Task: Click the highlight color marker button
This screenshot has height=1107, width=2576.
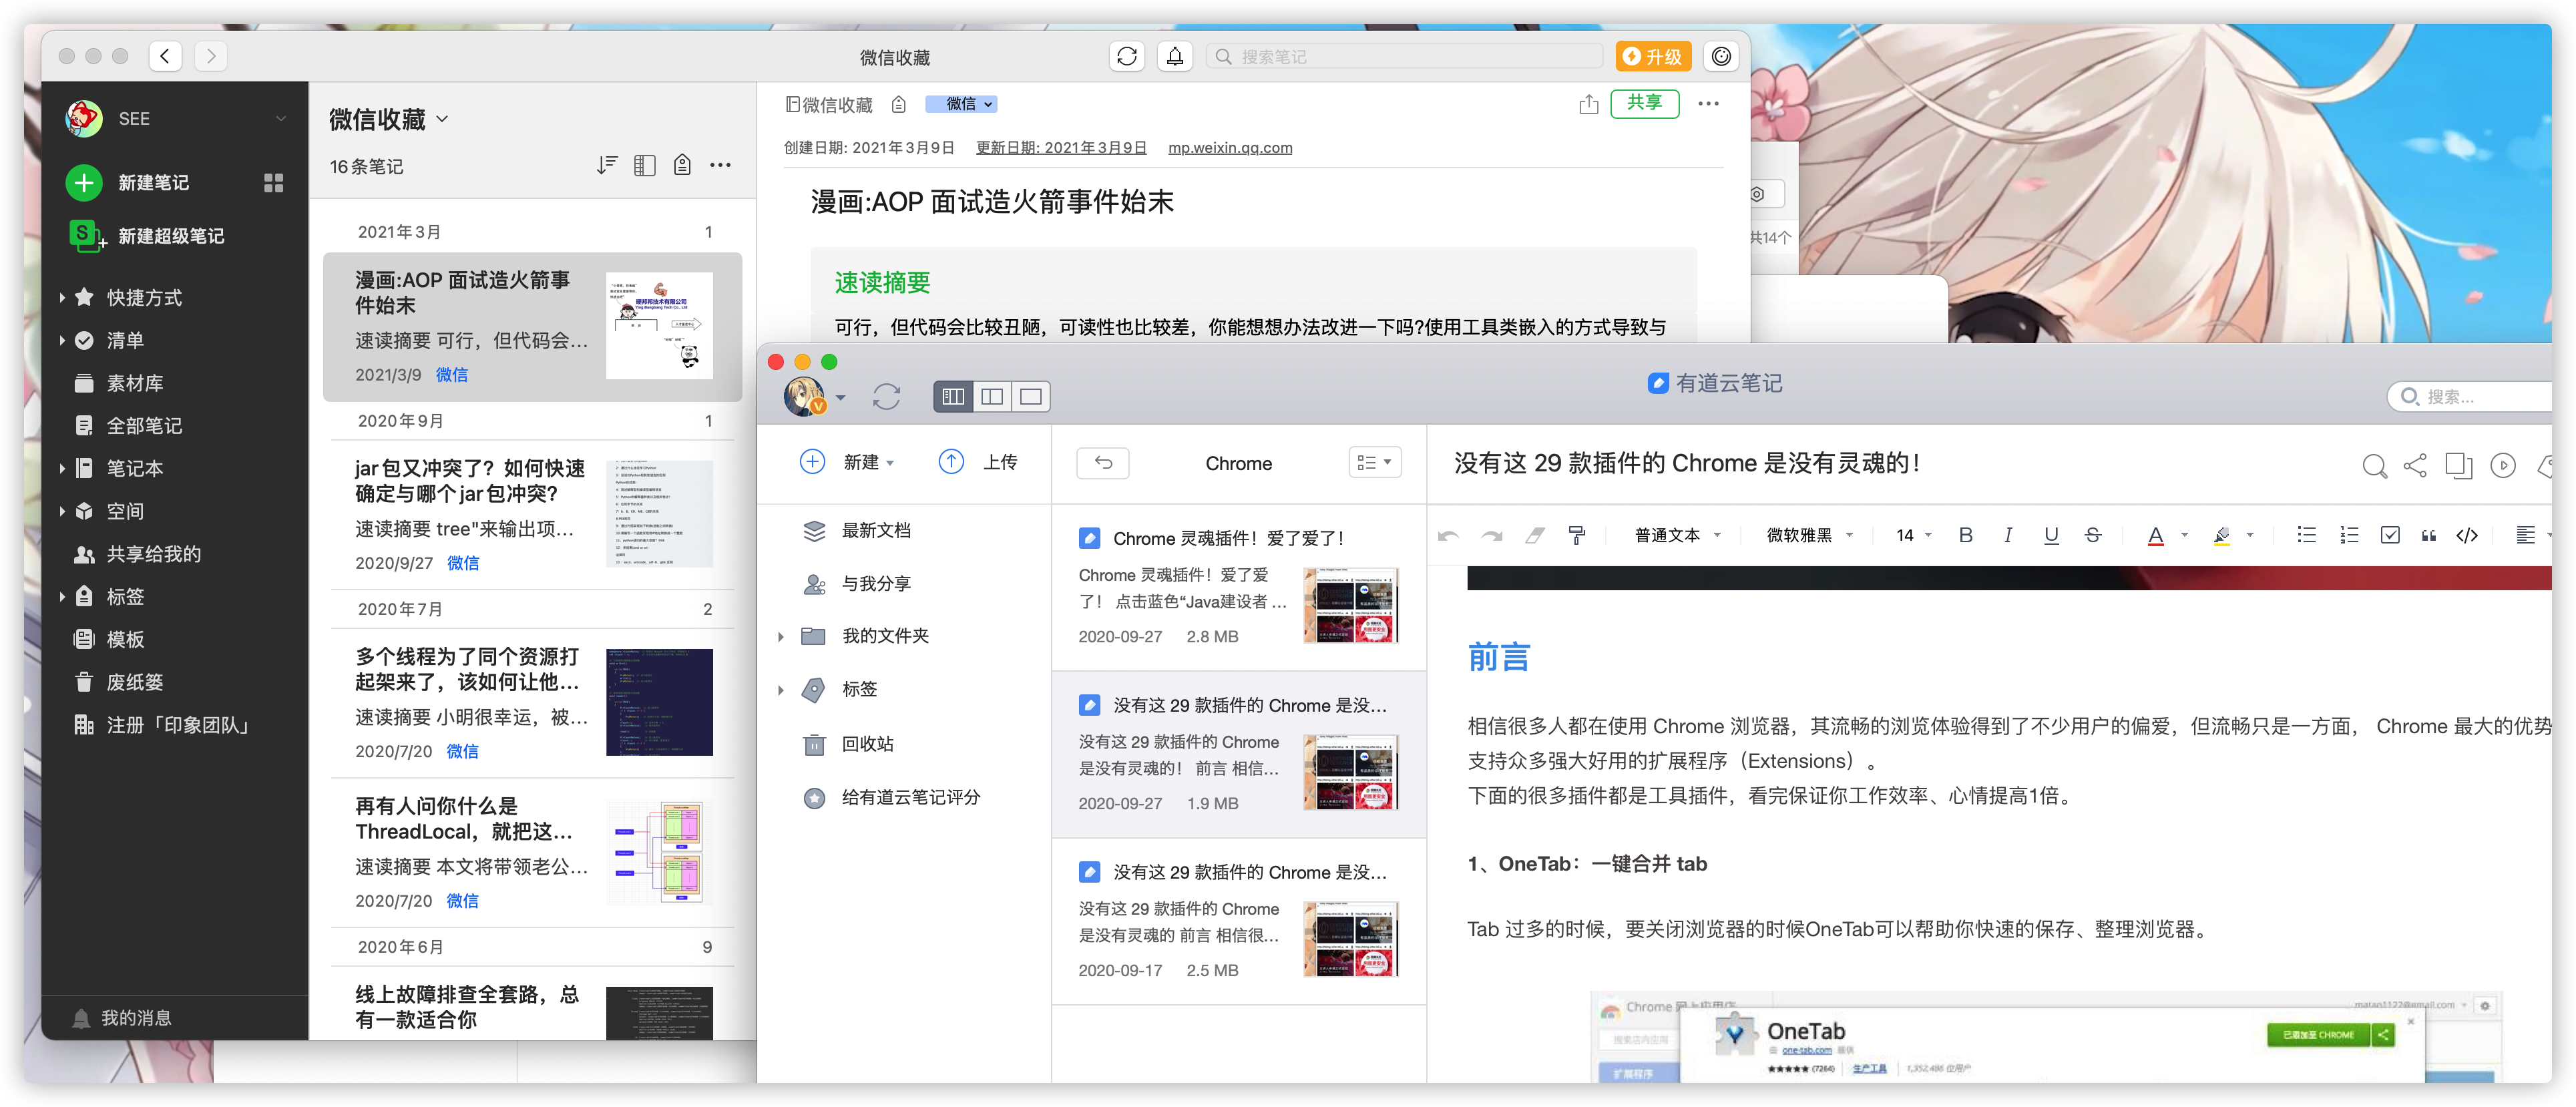Action: point(2221,536)
